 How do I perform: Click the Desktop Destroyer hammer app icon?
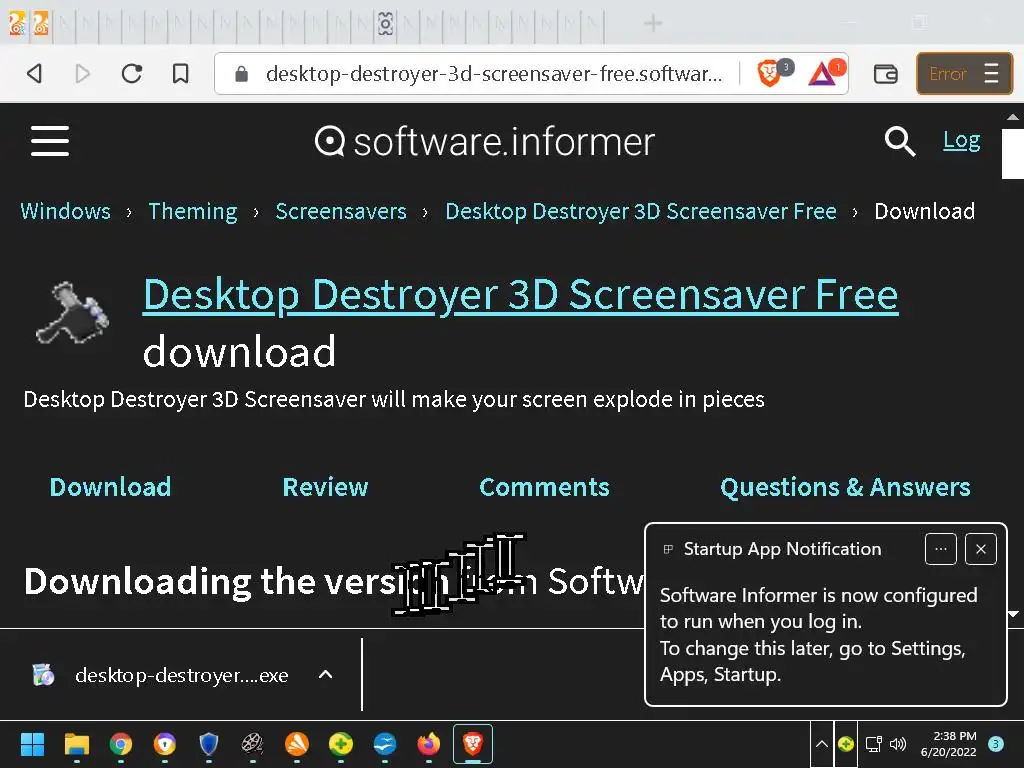tap(72, 313)
